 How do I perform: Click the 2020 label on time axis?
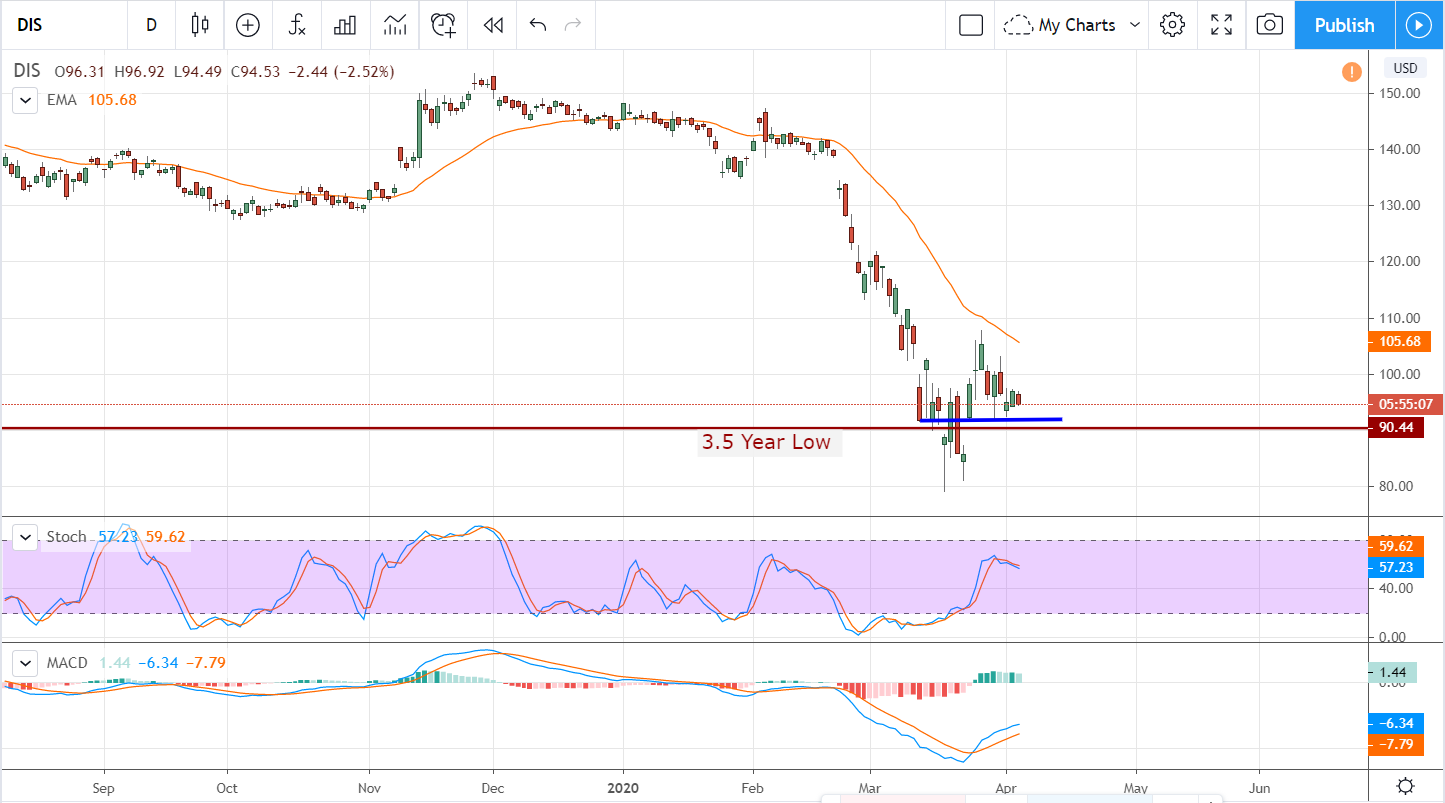coord(623,787)
